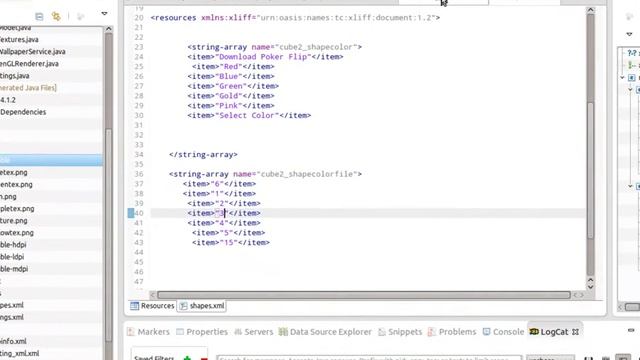This screenshot has width=640, height=360.
Task: Select the ble-ldpi folder
Action: [12, 257]
